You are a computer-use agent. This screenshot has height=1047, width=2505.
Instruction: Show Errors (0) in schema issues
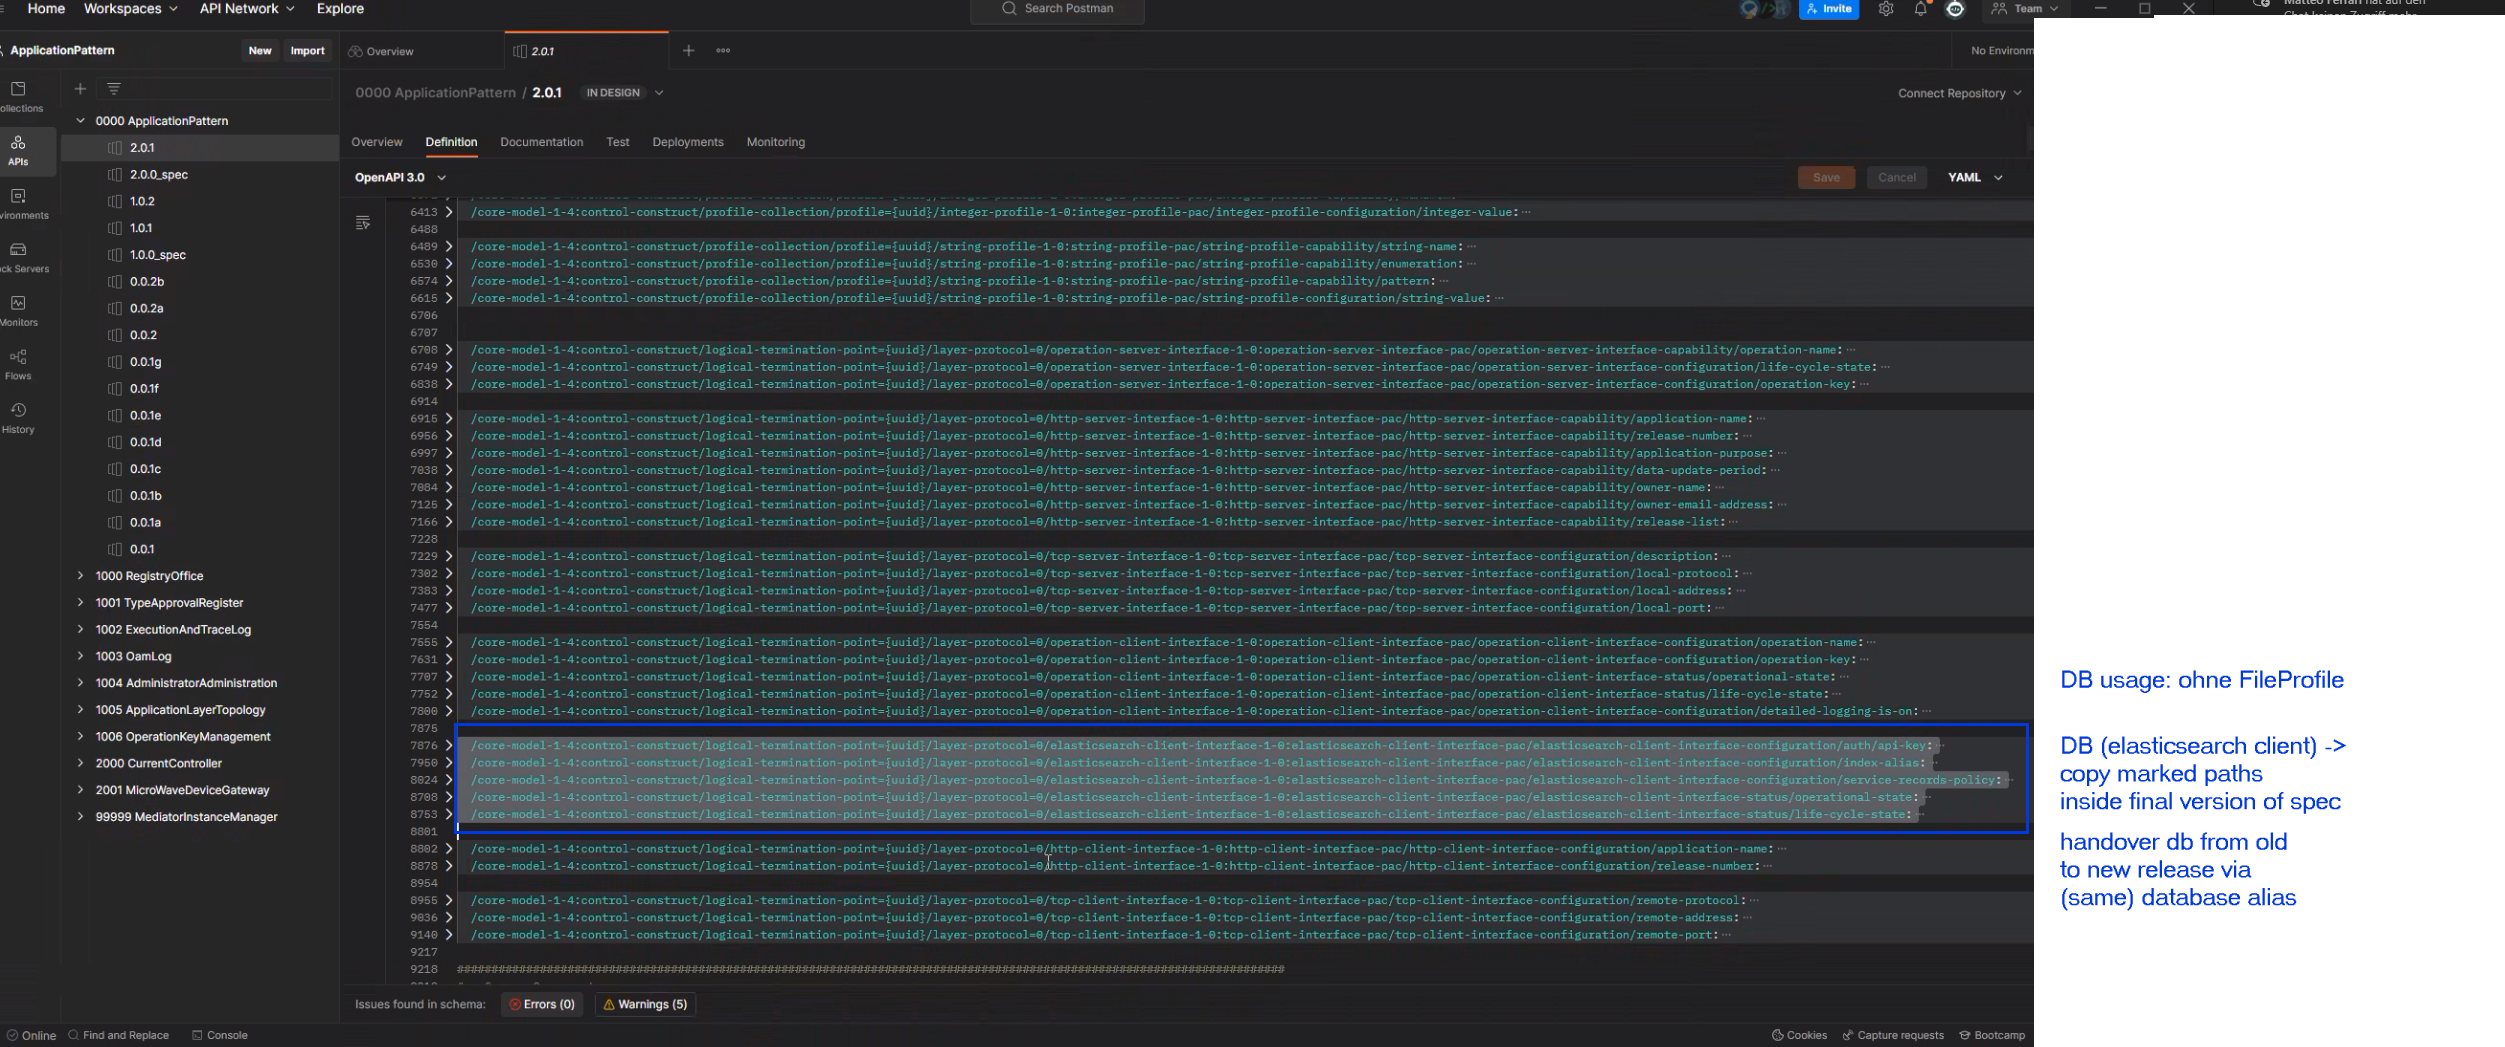541,1004
